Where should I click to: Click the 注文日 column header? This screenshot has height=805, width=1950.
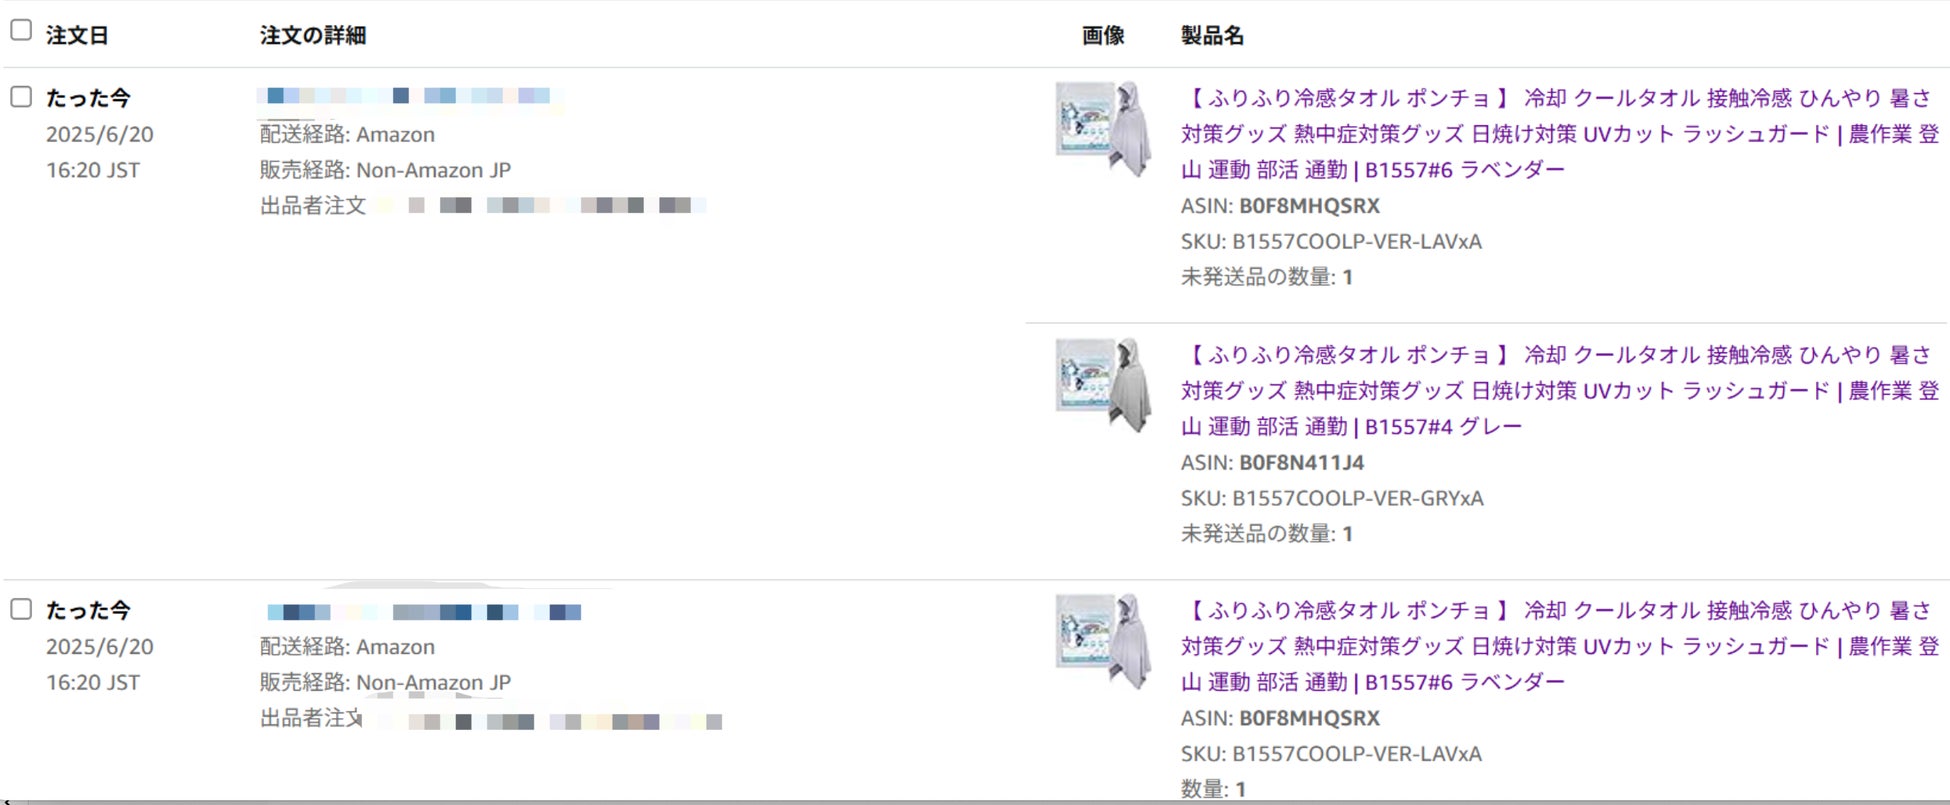[x=77, y=35]
